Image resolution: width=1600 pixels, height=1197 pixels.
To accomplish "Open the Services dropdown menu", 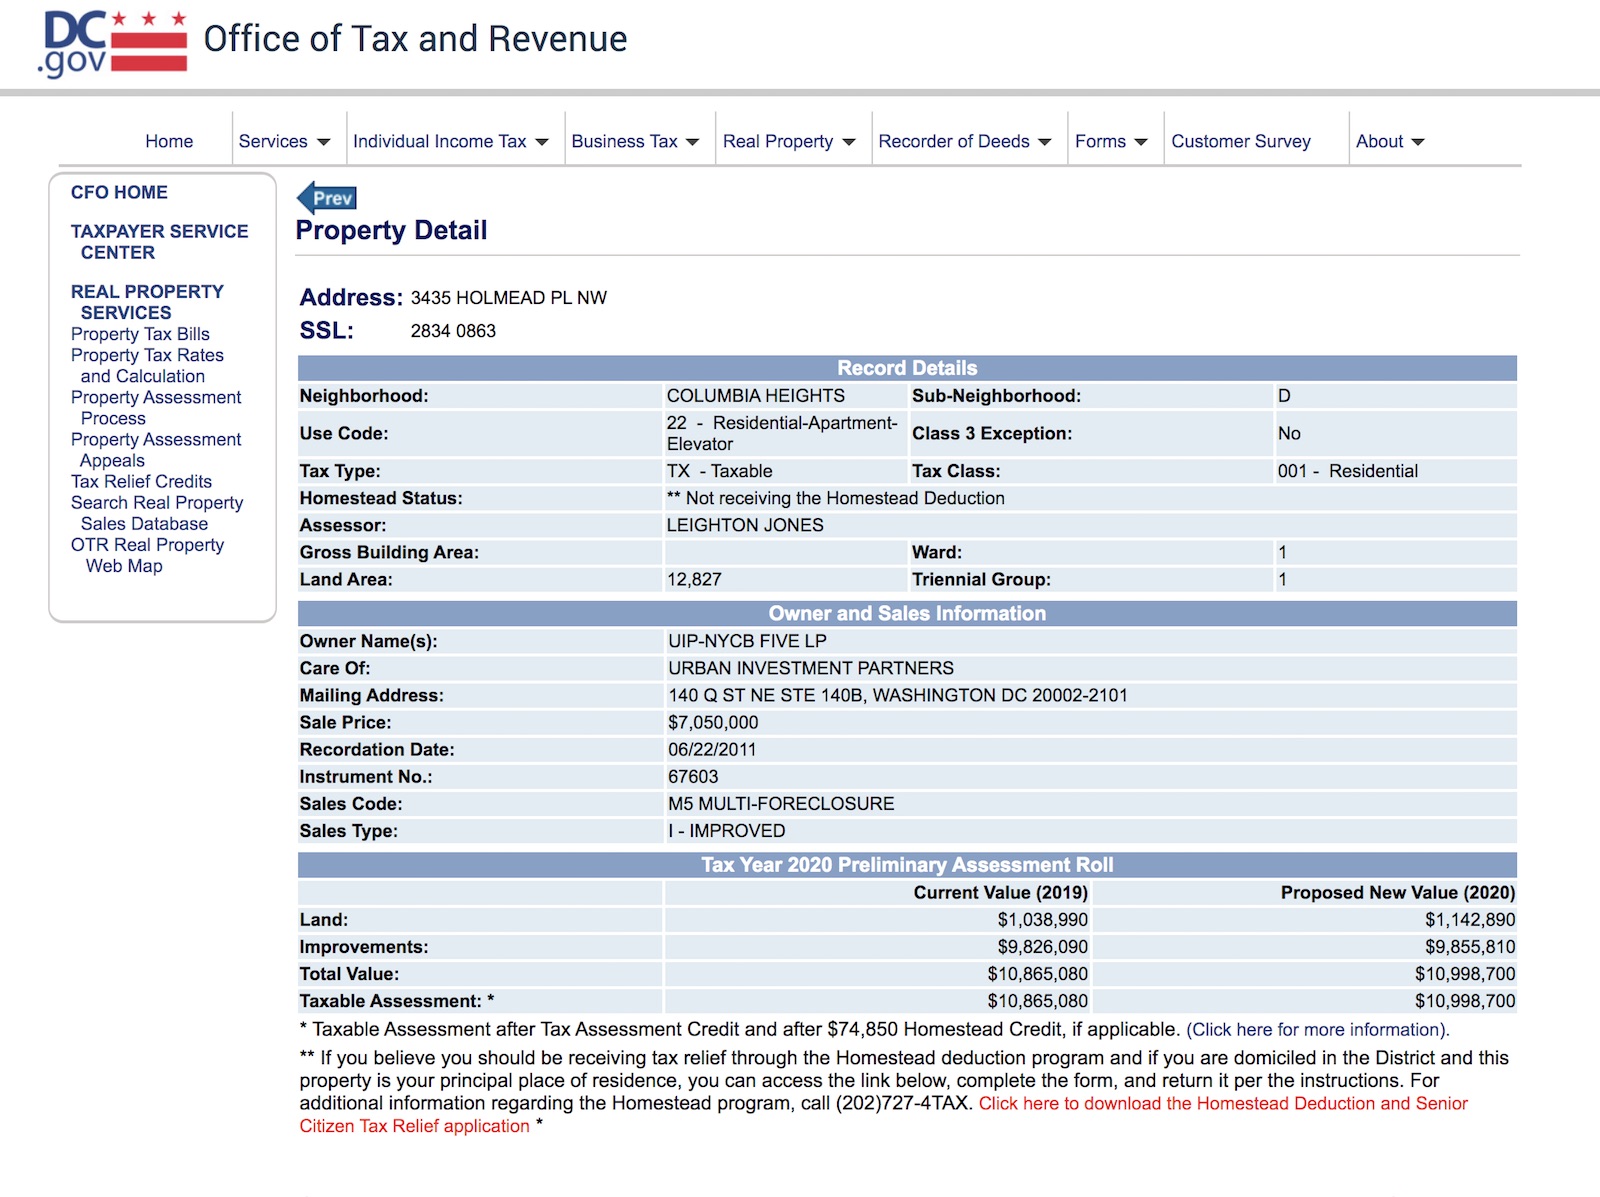I will click(284, 142).
